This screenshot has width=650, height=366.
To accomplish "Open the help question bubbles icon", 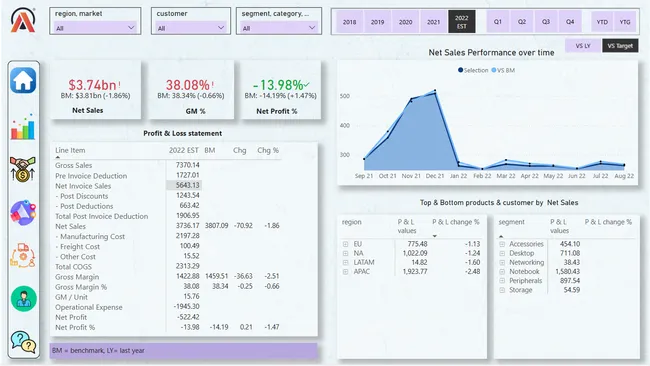I will [x=23, y=342].
